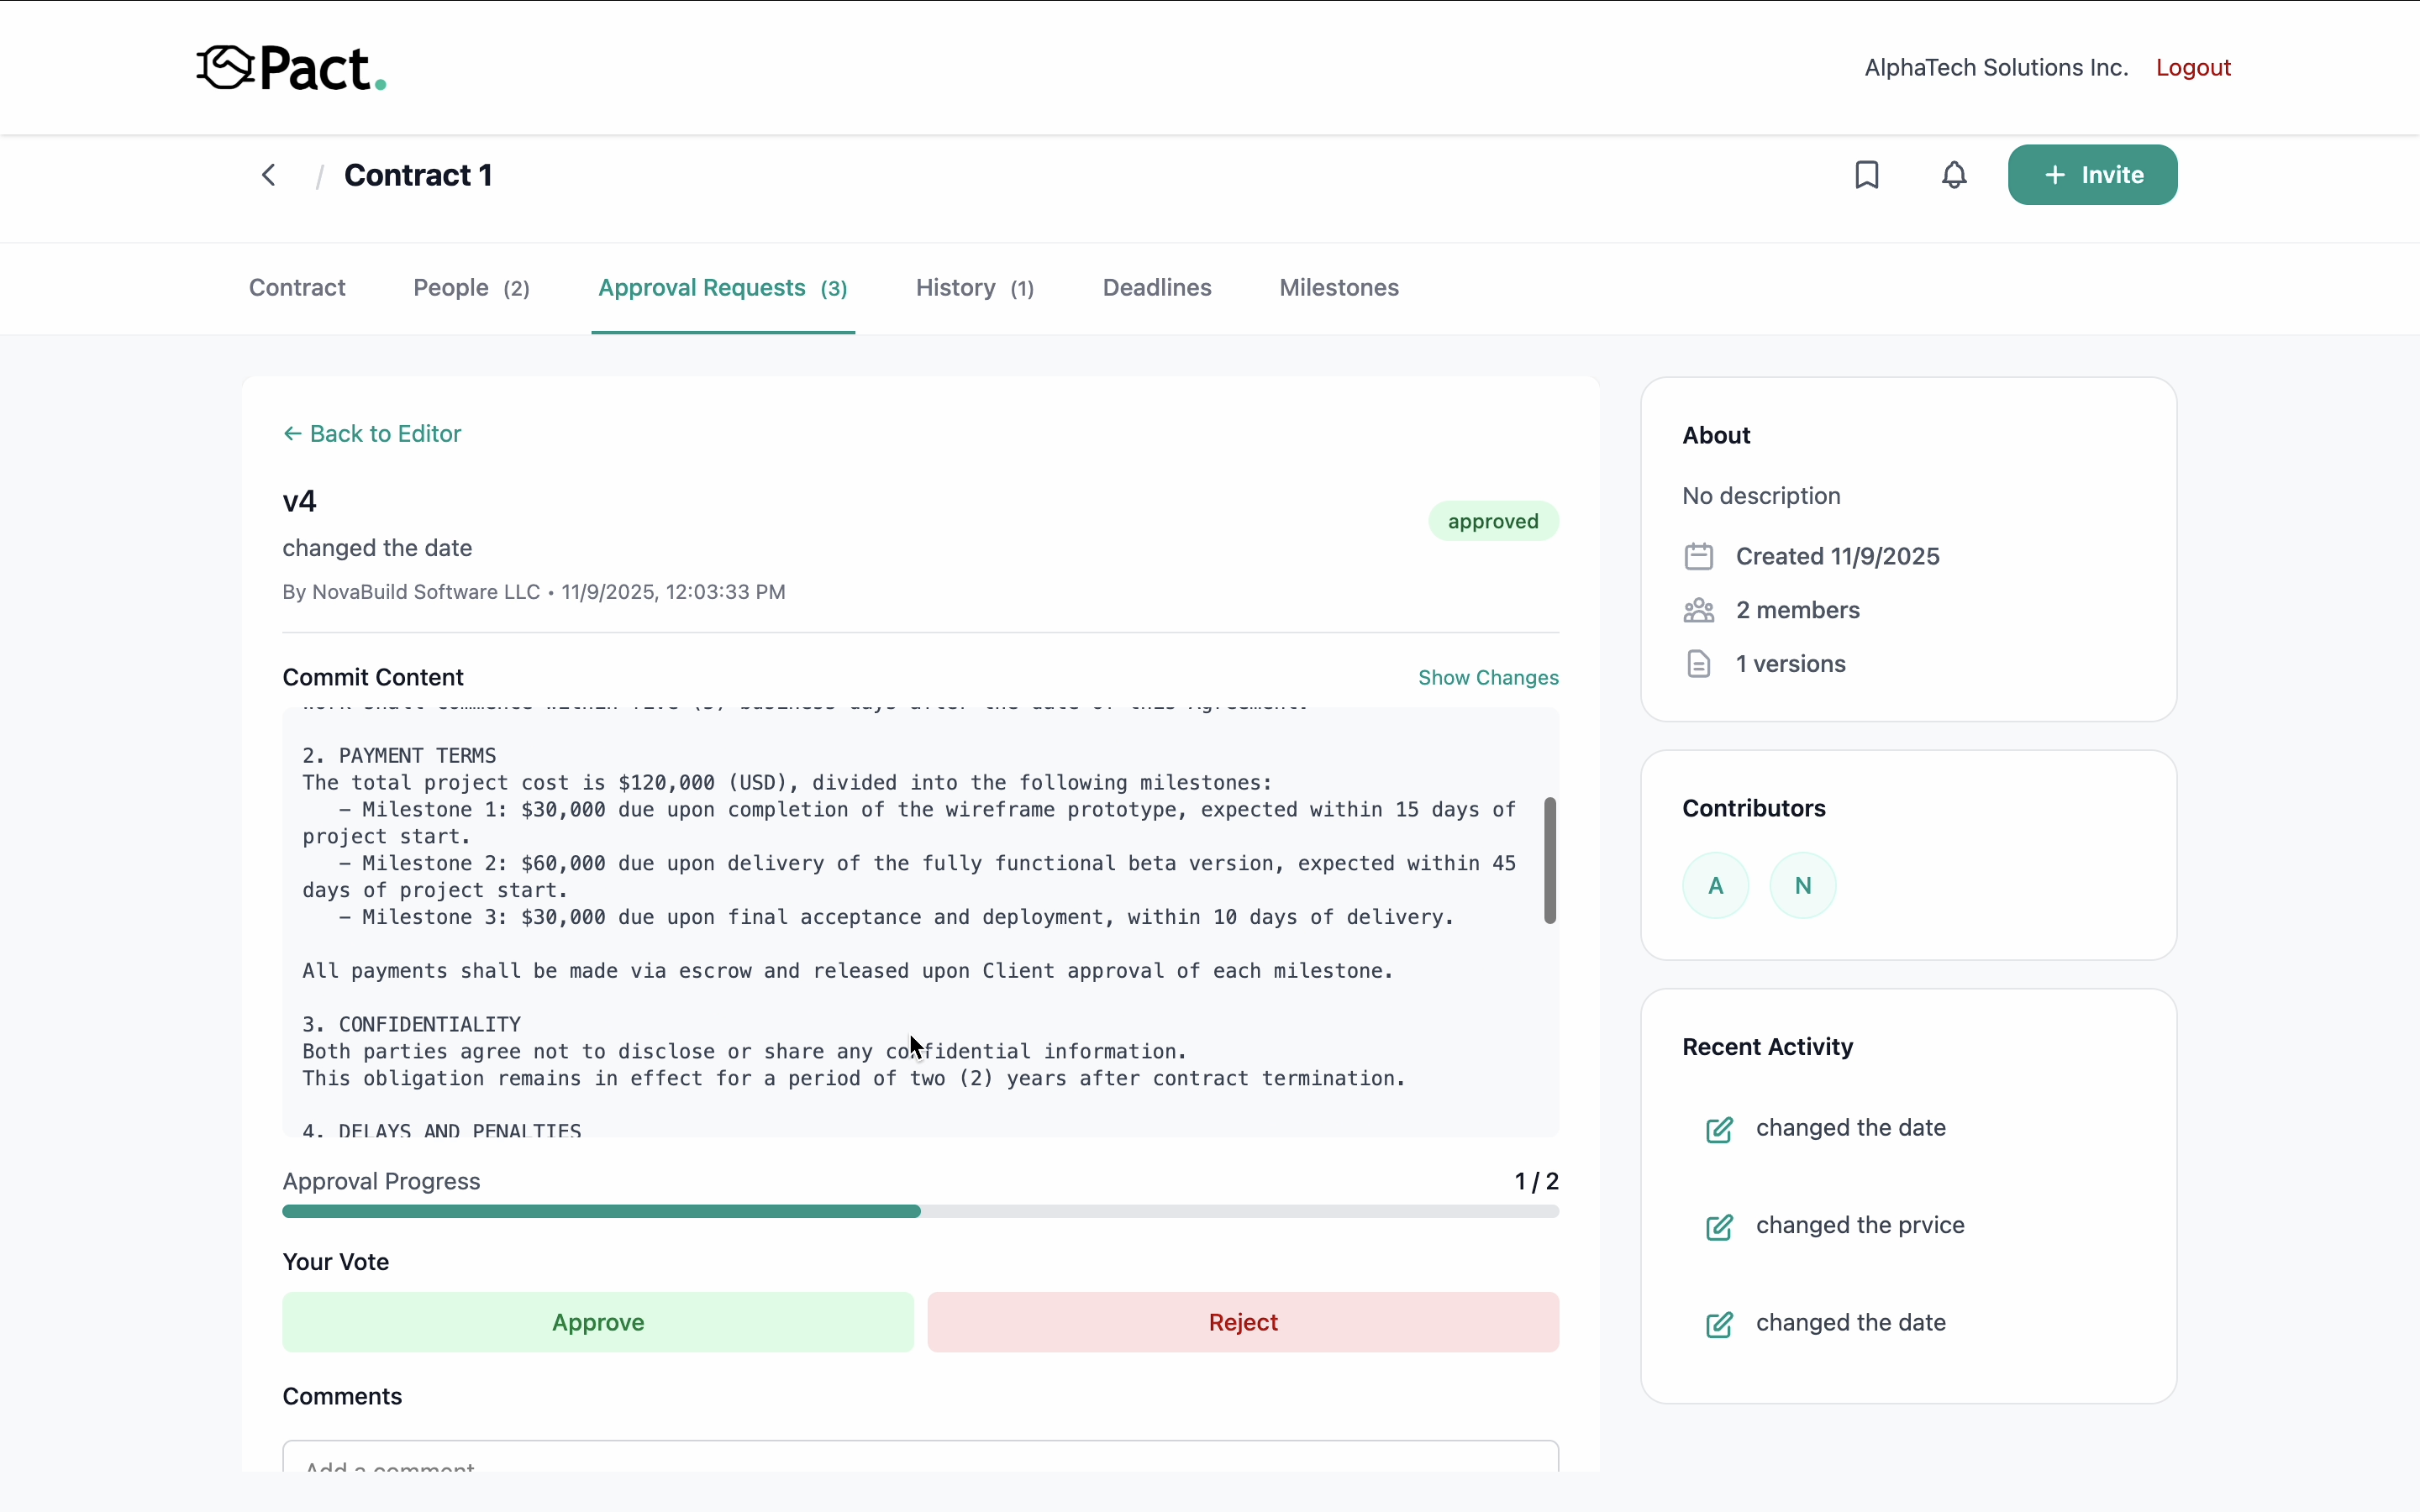Image resolution: width=2420 pixels, height=1512 pixels.
Task: Click the edit icon beside 'changed the prvice'
Action: [1719, 1227]
